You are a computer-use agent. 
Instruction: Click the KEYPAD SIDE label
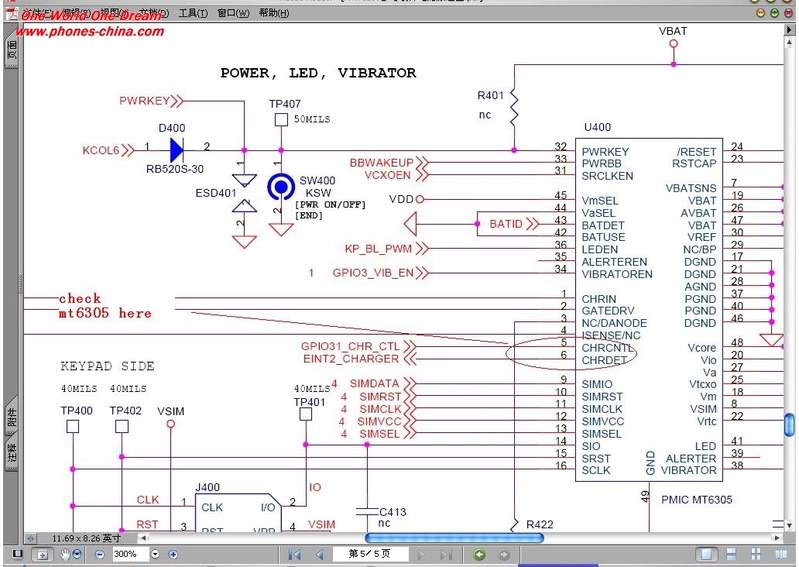tap(107, 366)
